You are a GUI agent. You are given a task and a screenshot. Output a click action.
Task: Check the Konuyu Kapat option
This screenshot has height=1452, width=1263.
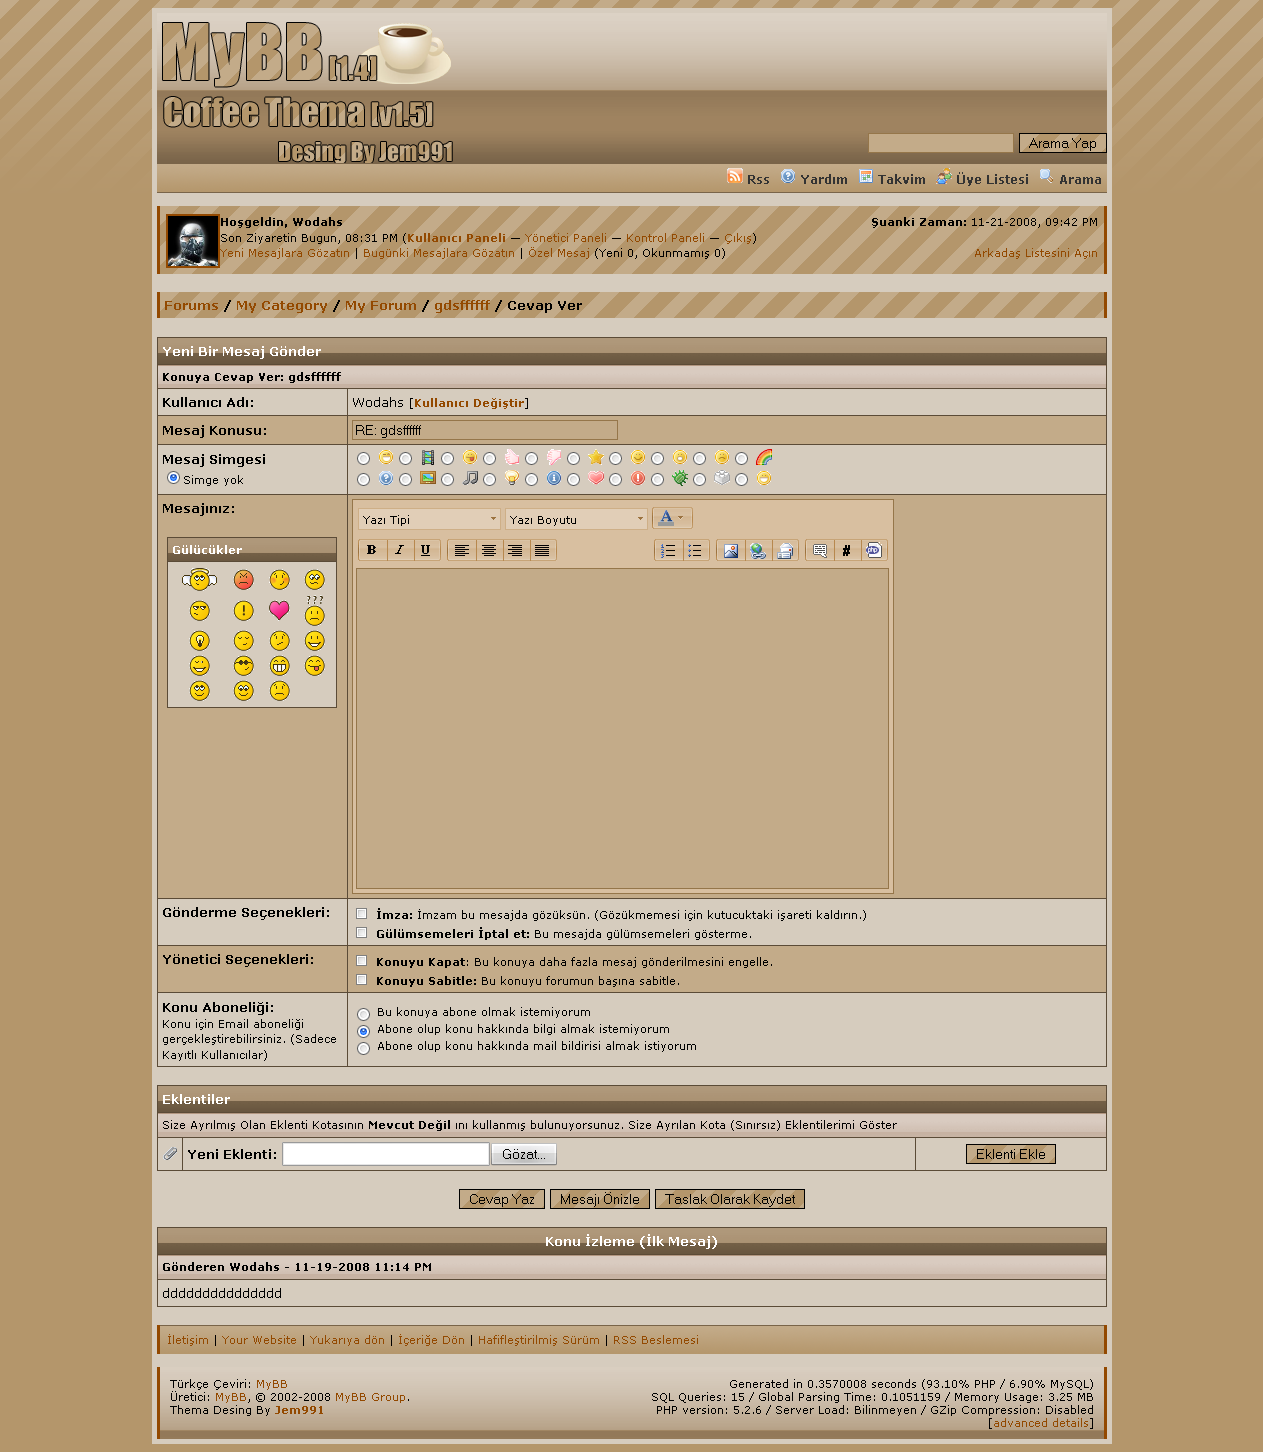click(362, 961)
